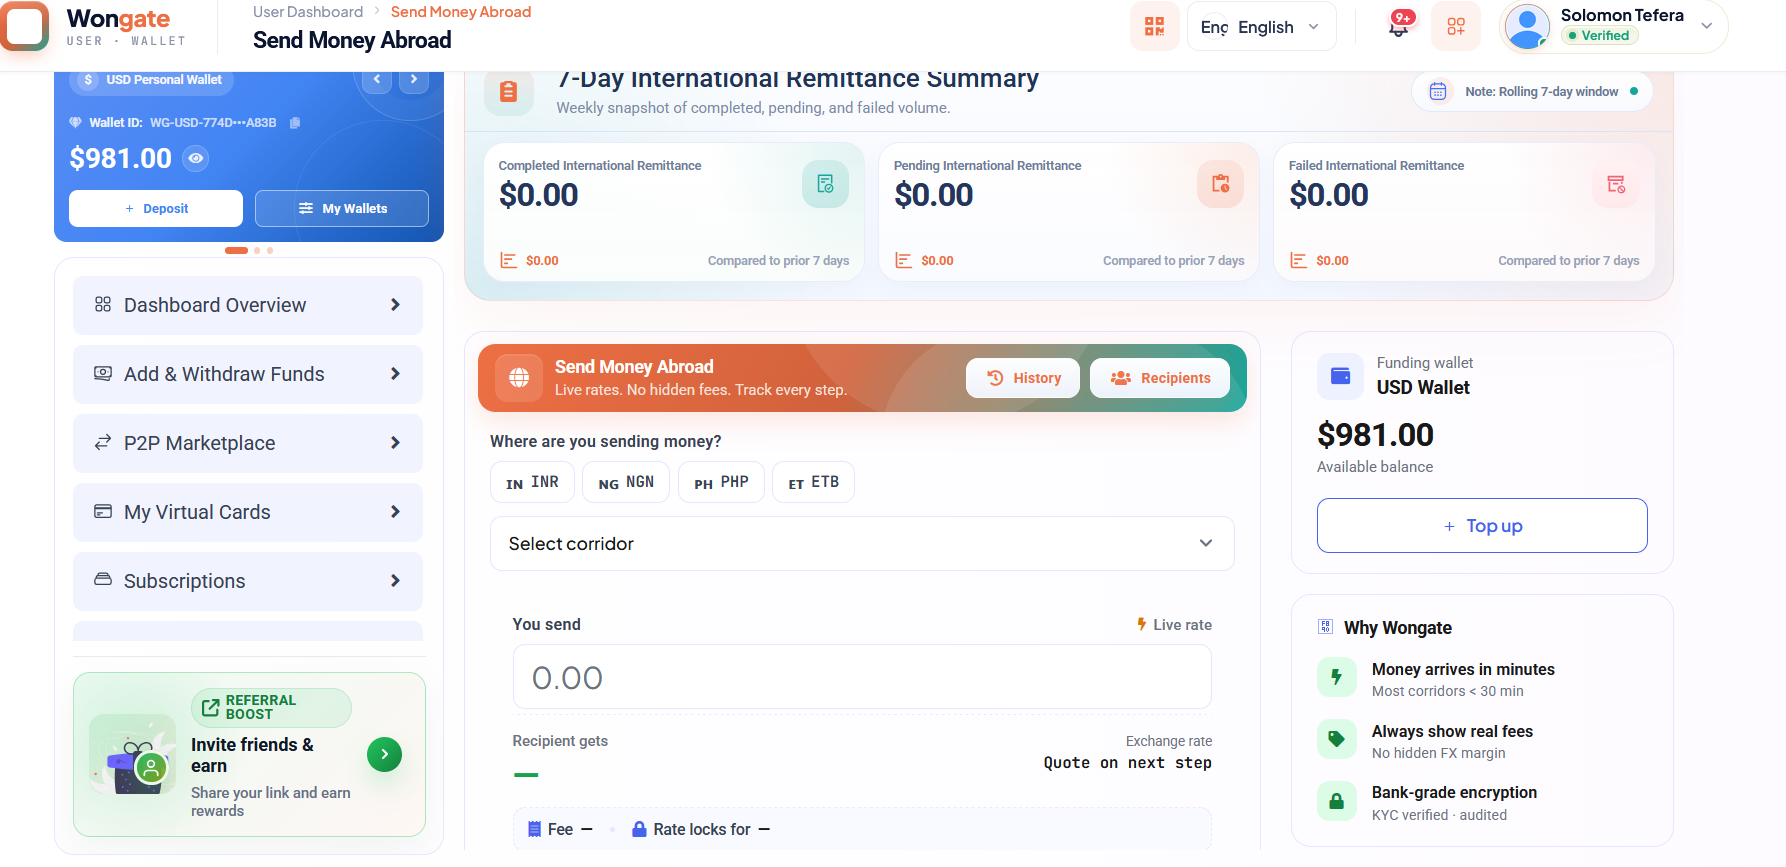Click the Failed International Remittance icon
Viewport: 1786px width, 867px height.
coord(1615,184)
